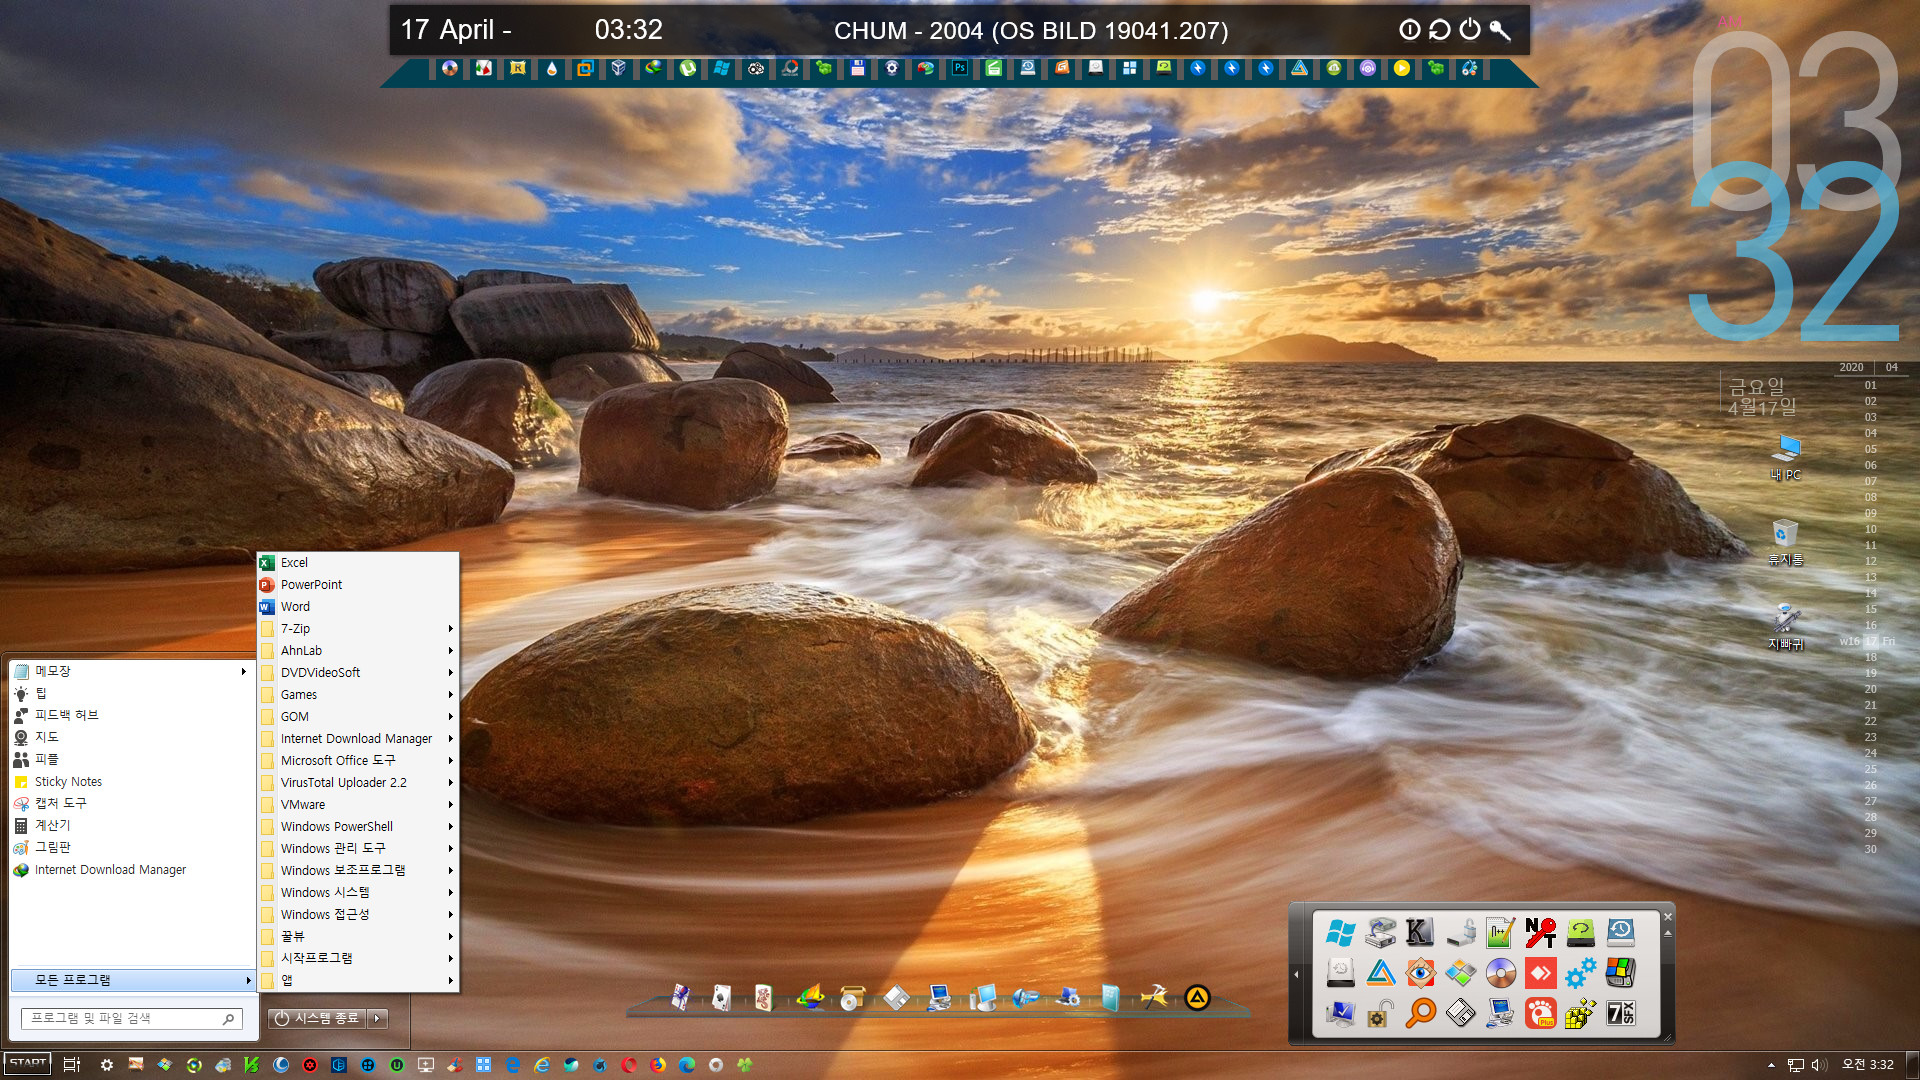
Task: Launch the K drive icon in icon panel
Action: (1419, 932)
